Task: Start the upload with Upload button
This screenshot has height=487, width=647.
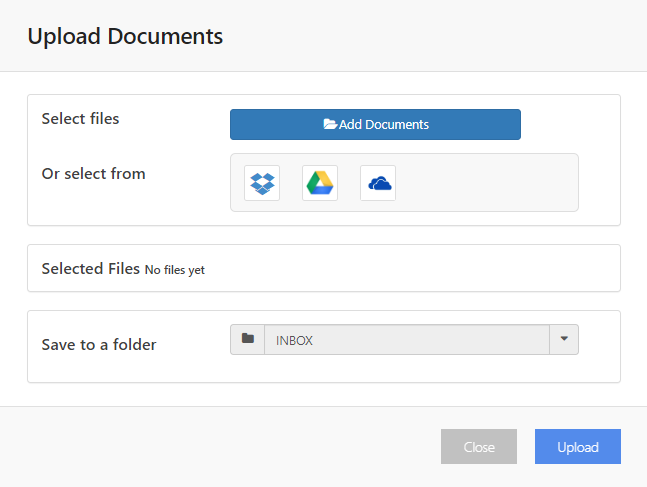Action: 578,447
